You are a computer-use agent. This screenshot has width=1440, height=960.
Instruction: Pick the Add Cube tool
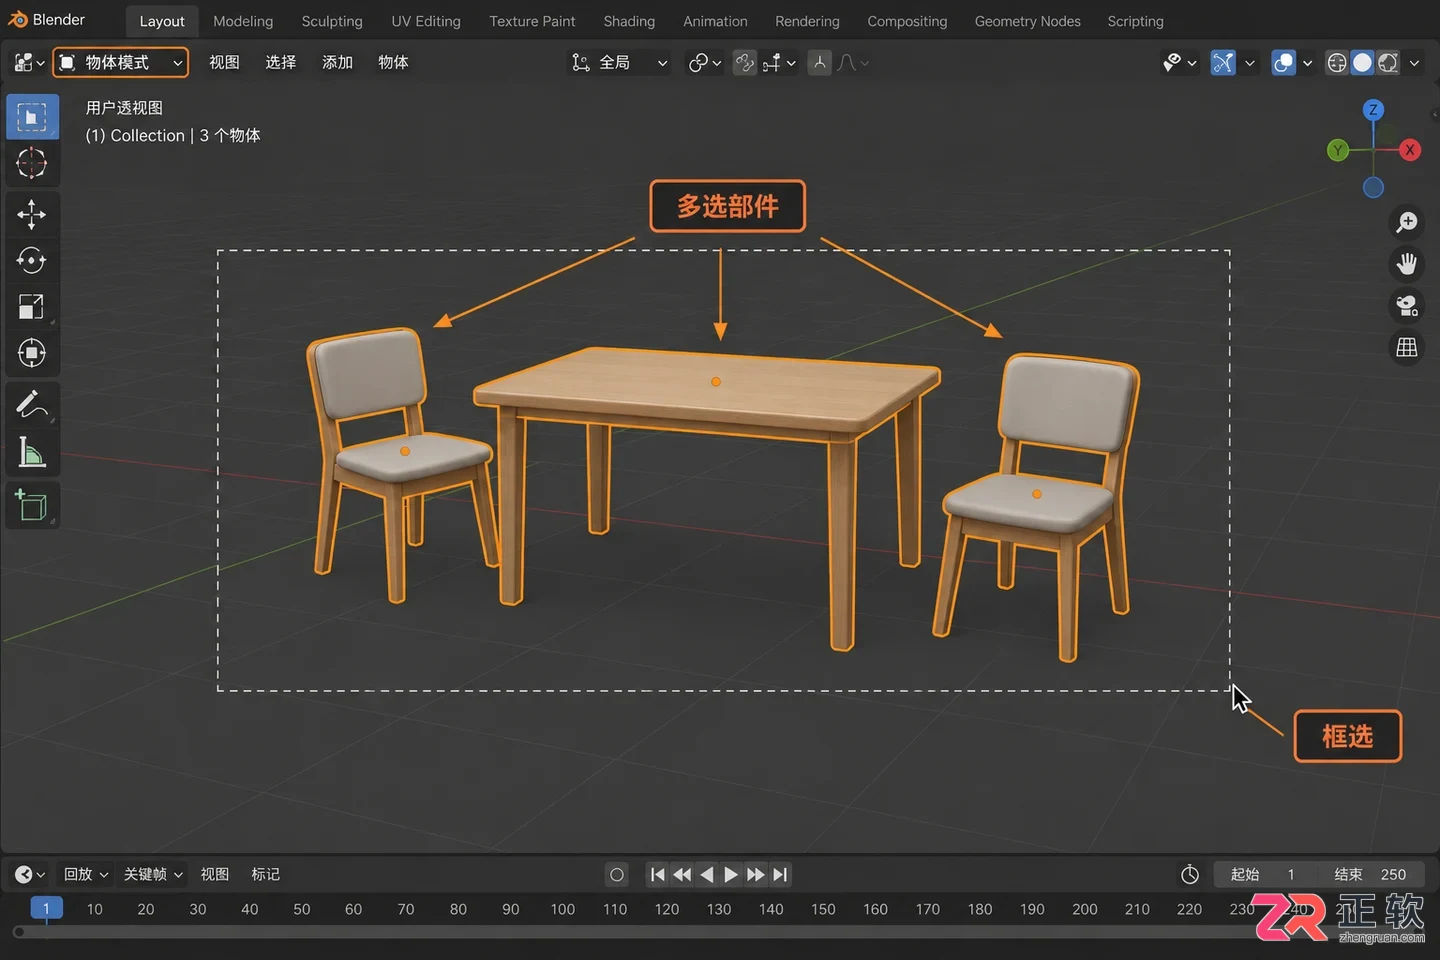(x=32, y=504)
